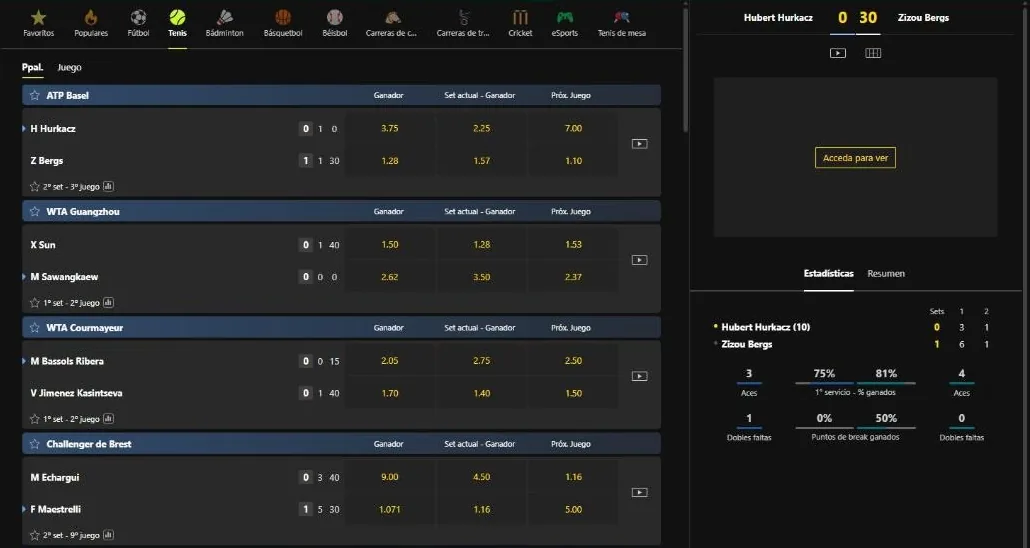The image size is (1030, 548).
Task: Bet on Maestrelli next game 5.00
Action: point(573,509)
